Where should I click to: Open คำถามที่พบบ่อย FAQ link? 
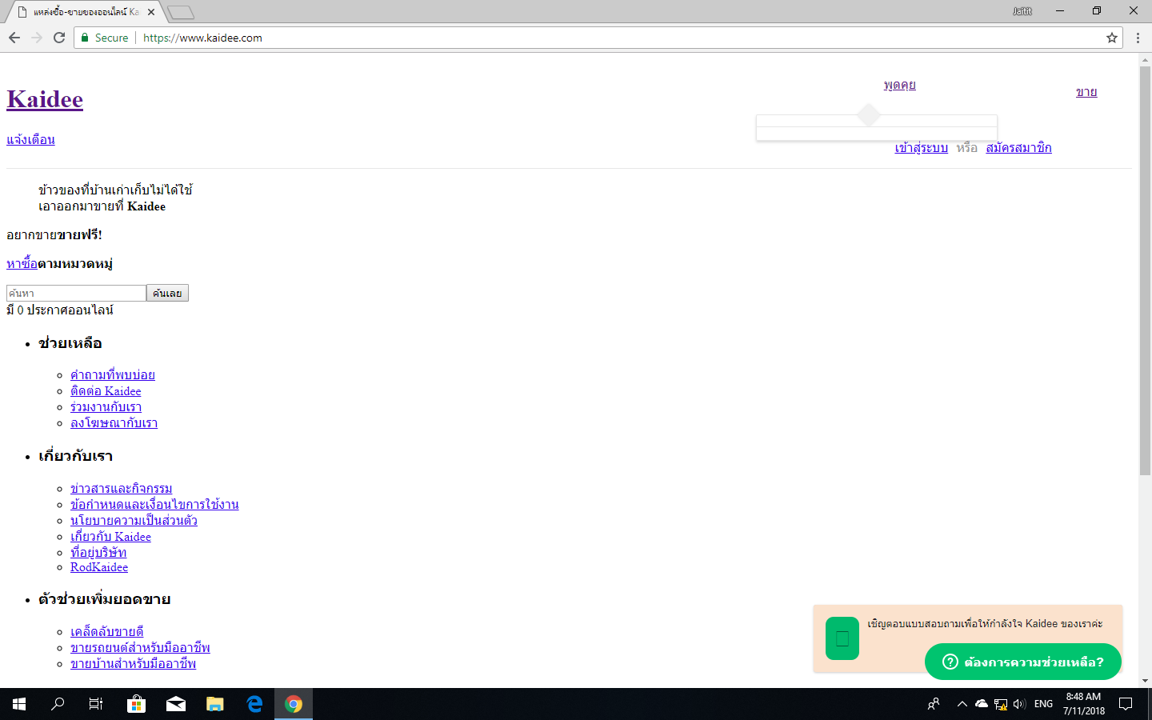tap(112, 375)
